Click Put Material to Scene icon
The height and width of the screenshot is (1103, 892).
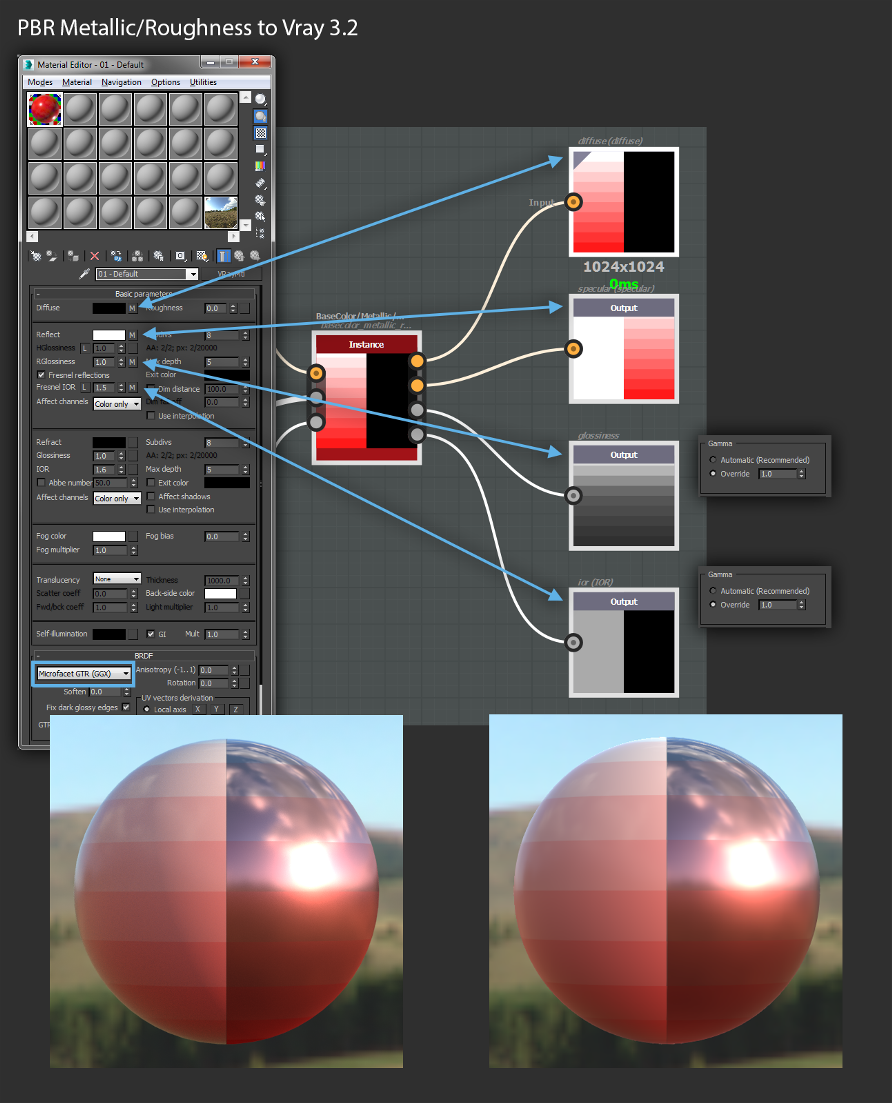coord(52,256)
